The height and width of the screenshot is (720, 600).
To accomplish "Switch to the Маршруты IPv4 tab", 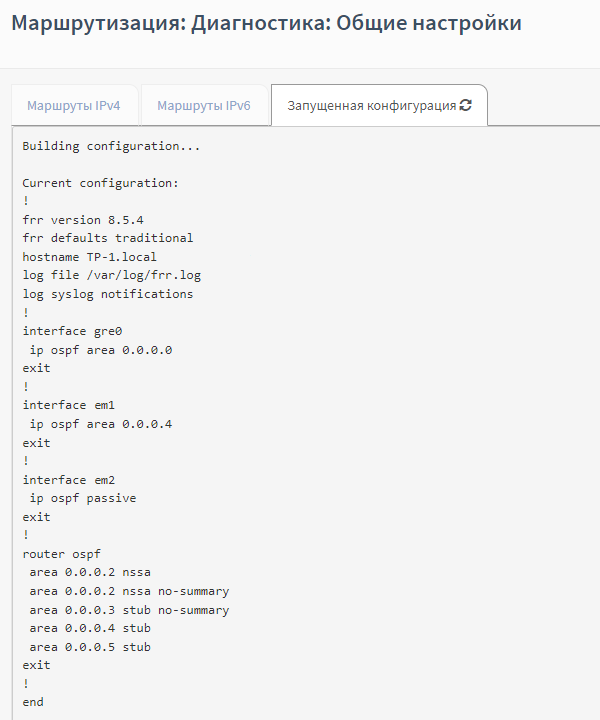I will click(x=74, y=105).
